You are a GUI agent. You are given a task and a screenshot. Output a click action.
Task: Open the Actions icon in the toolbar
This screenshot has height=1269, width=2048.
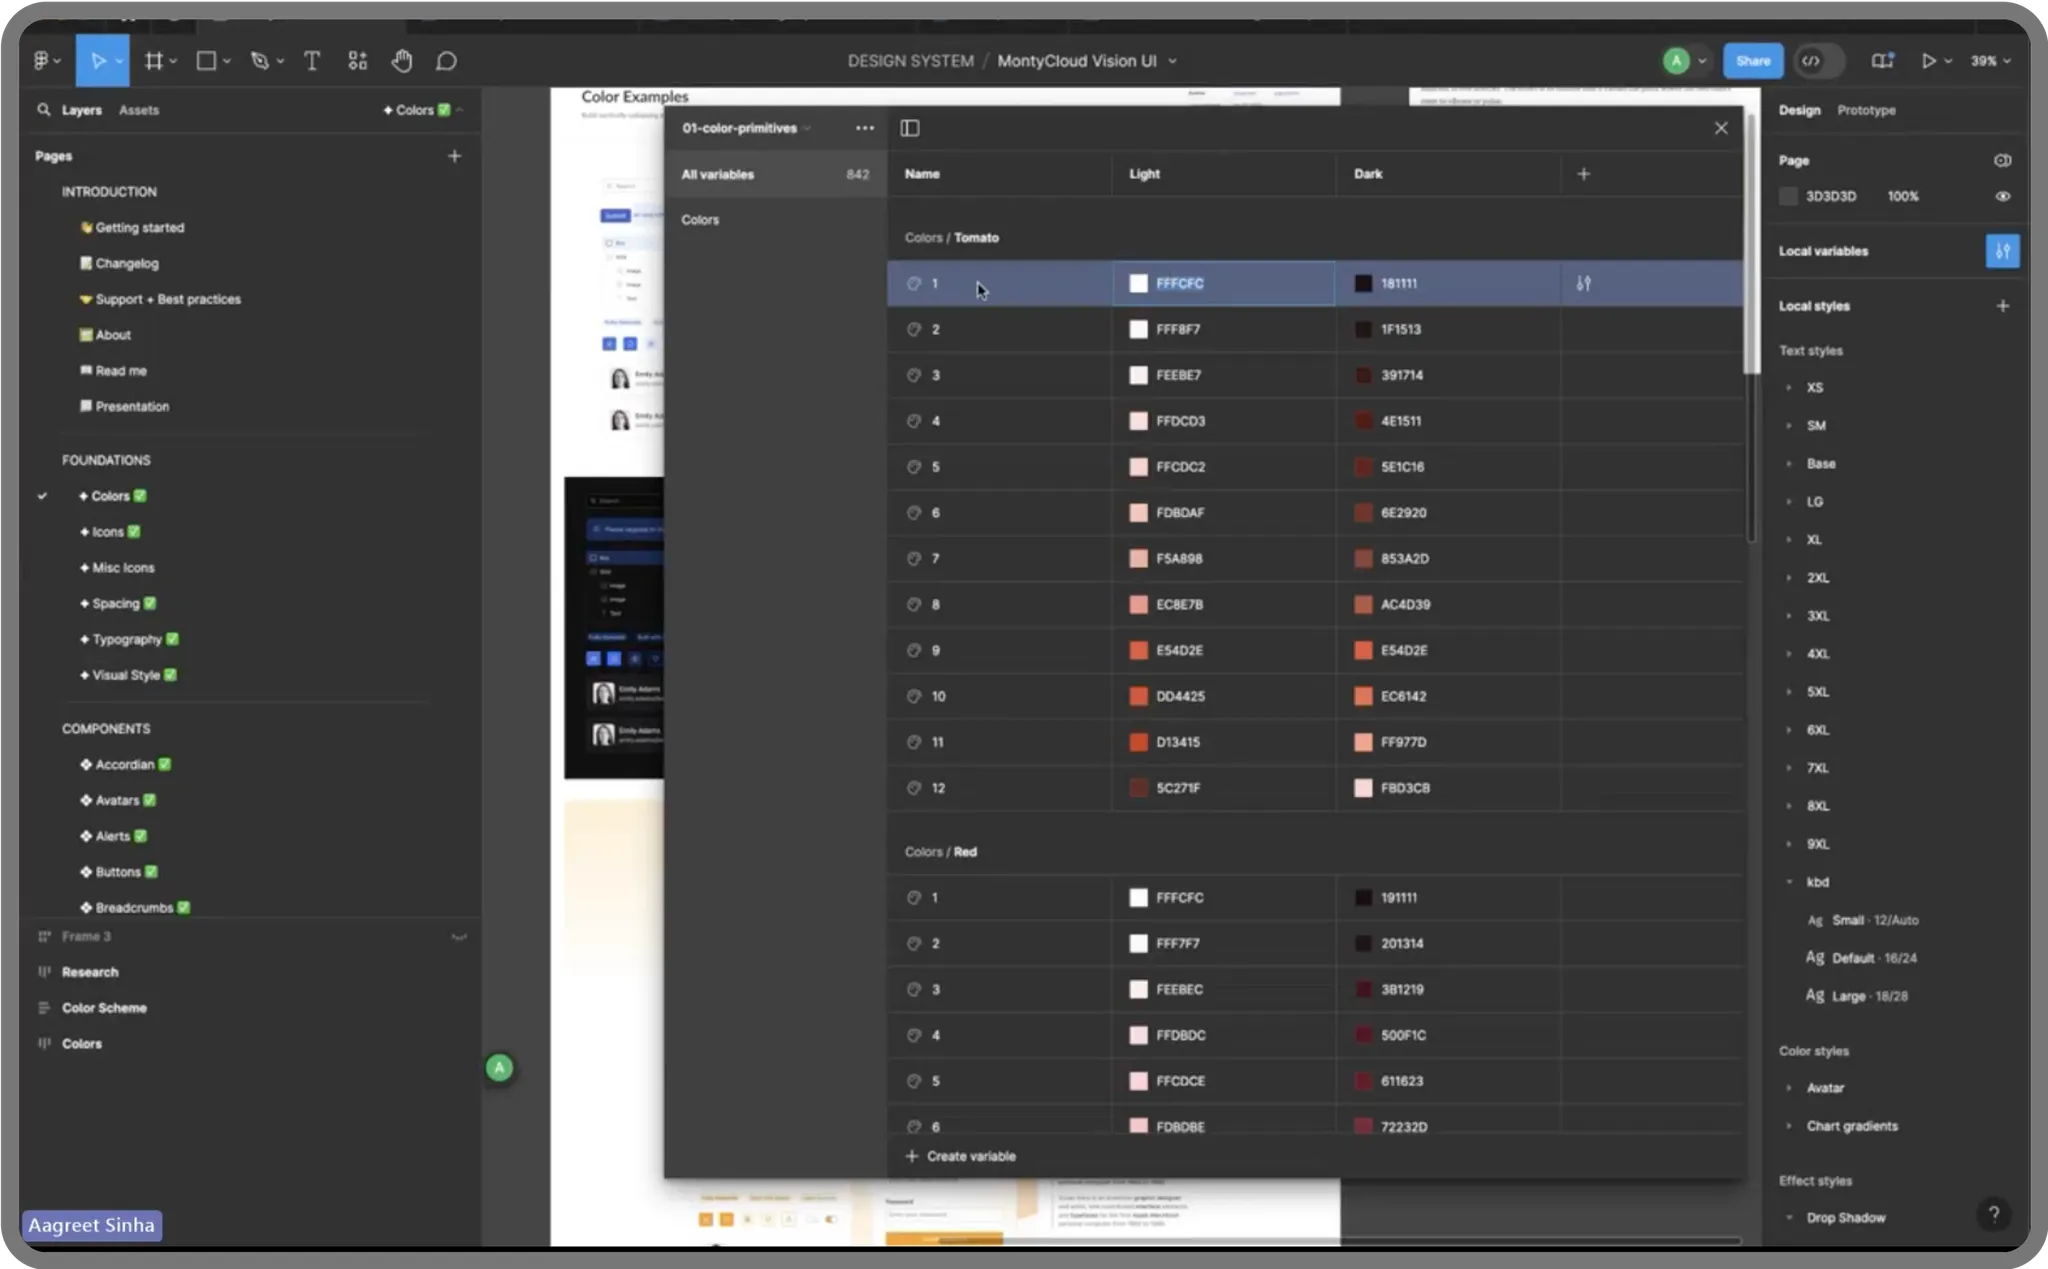click(358, 60)
